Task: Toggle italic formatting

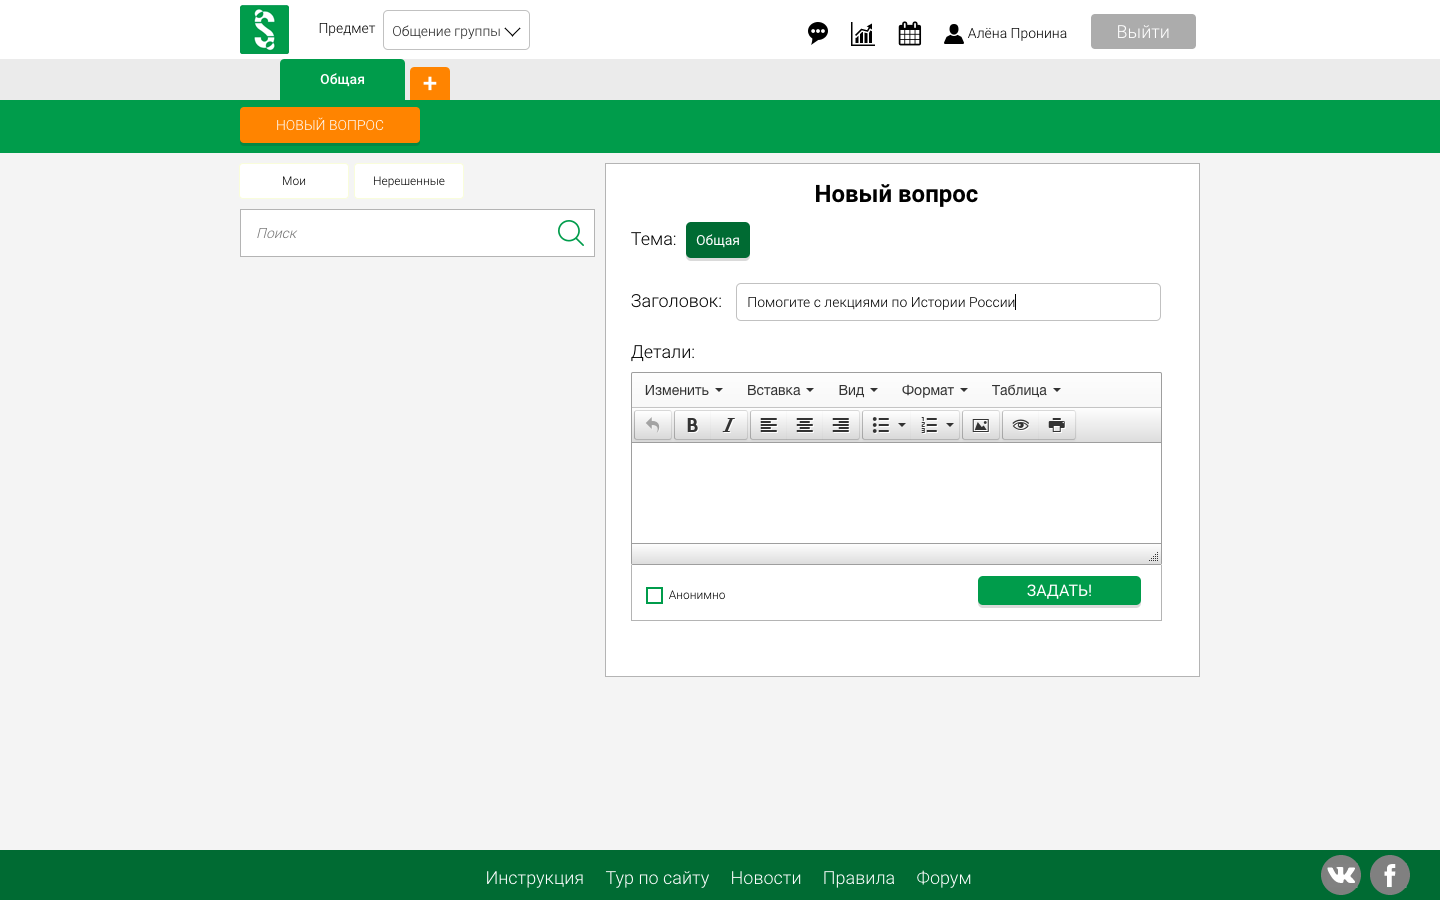Action: (x=728, y=424)
